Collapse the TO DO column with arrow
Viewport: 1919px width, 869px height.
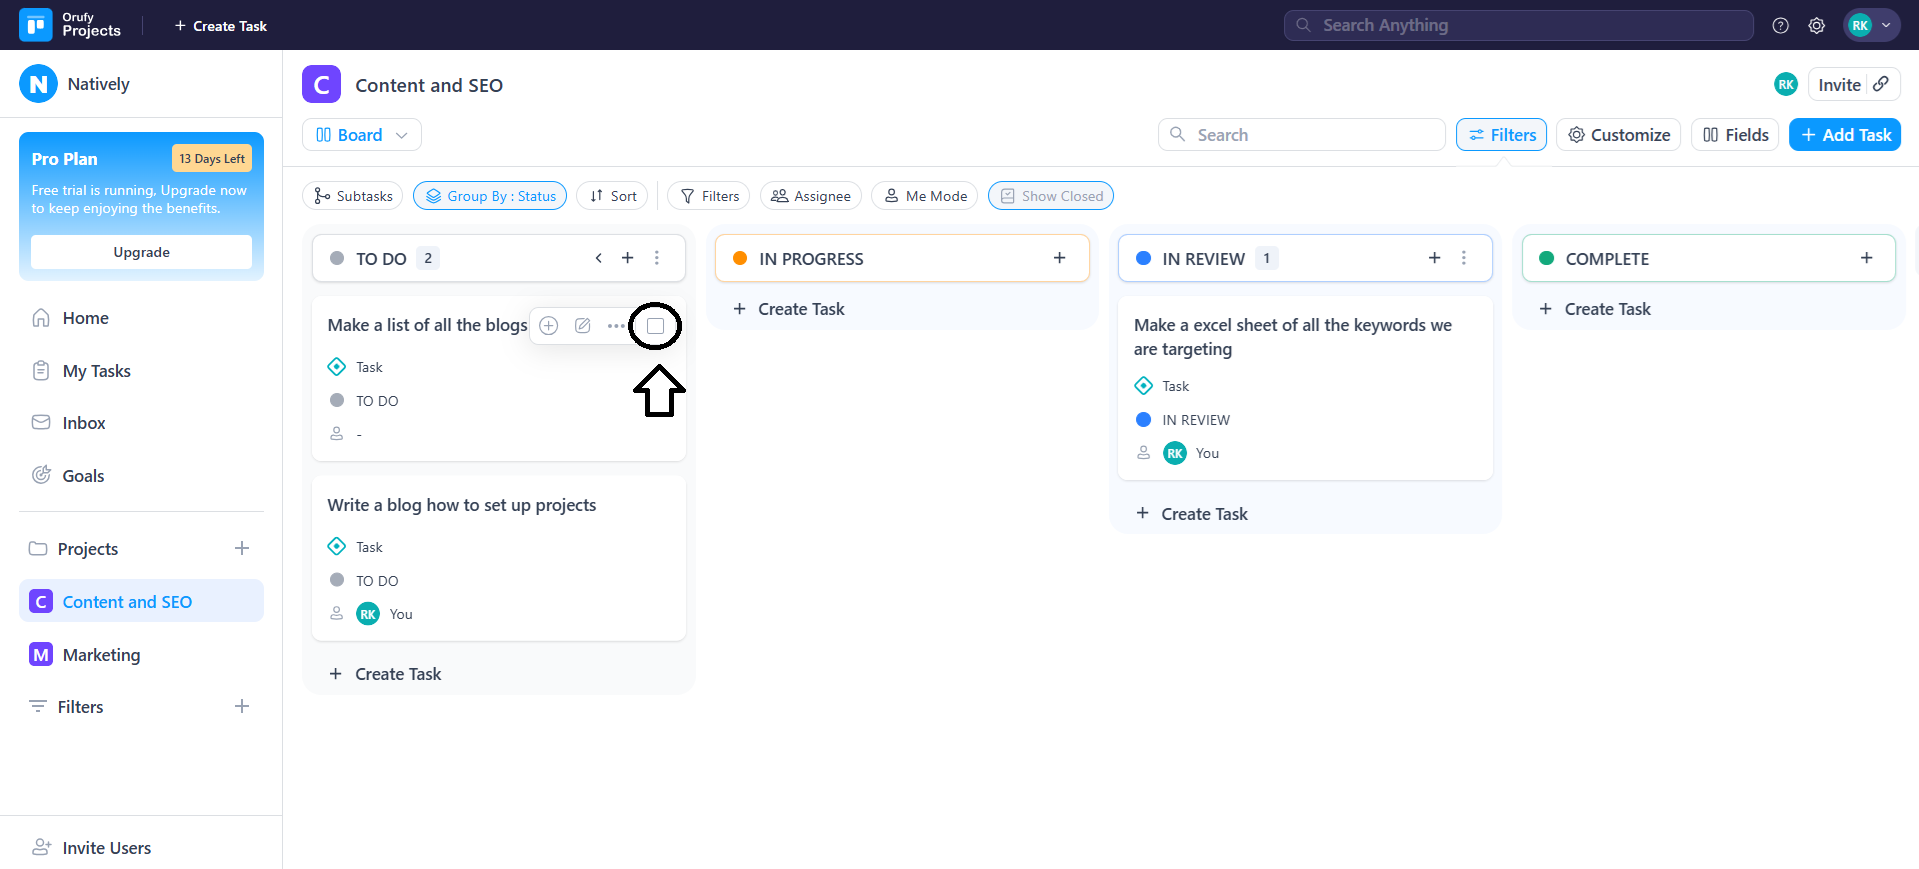pyautogui.click(x=599, y=258)
